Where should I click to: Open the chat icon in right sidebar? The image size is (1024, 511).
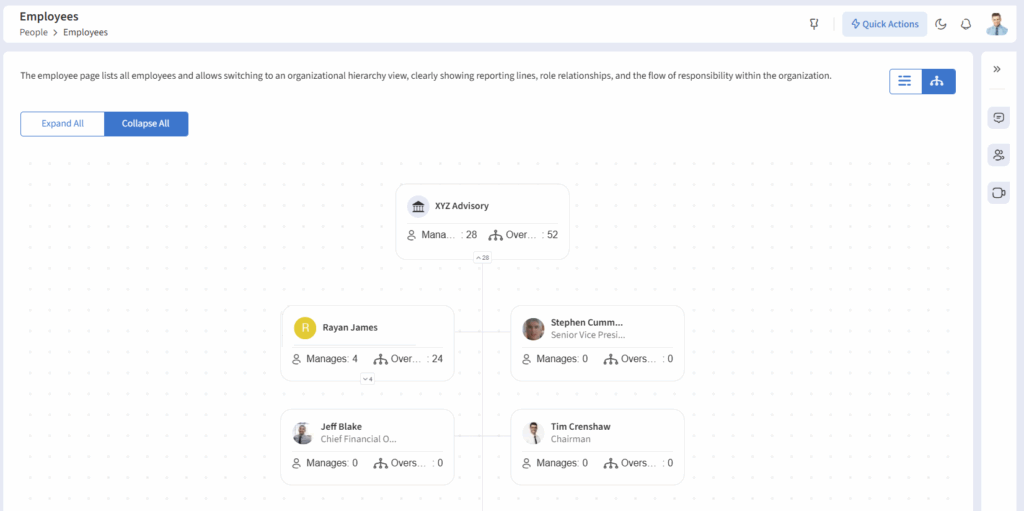[998, 118]
